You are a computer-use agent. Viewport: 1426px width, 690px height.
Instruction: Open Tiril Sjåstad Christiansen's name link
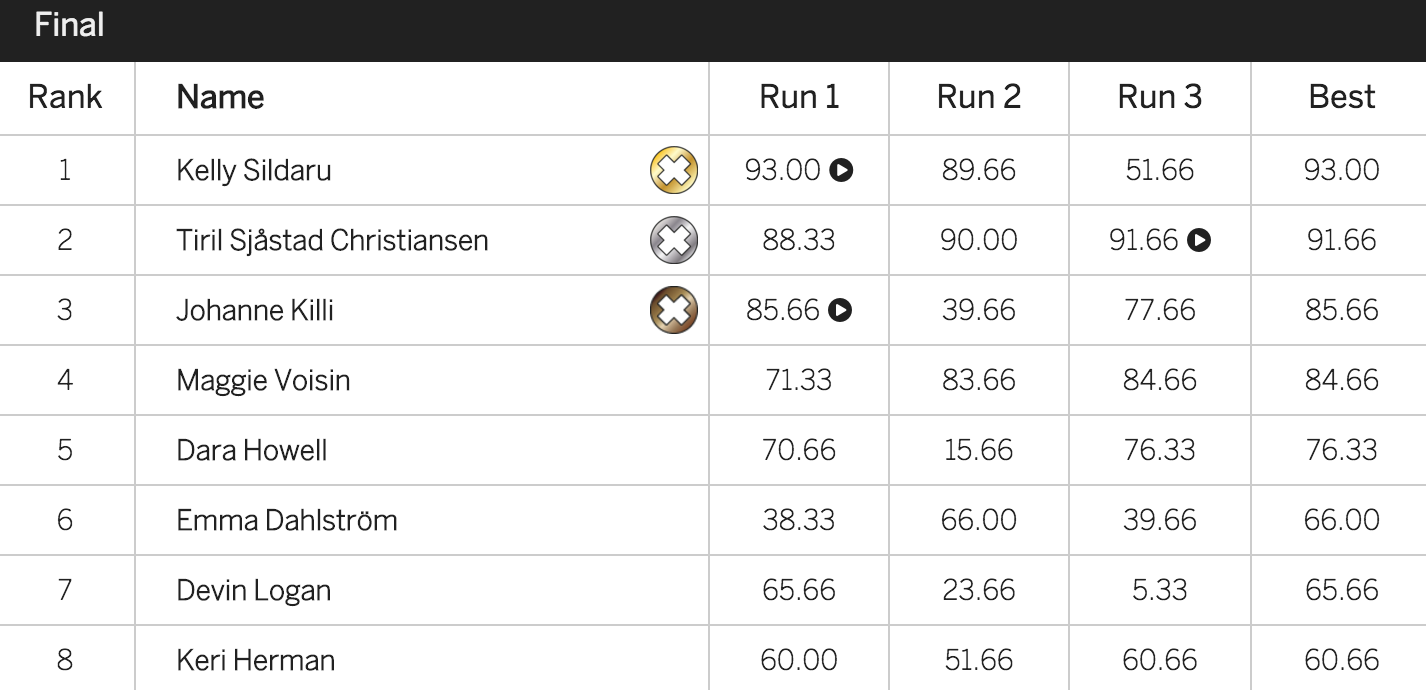[332, 240]
